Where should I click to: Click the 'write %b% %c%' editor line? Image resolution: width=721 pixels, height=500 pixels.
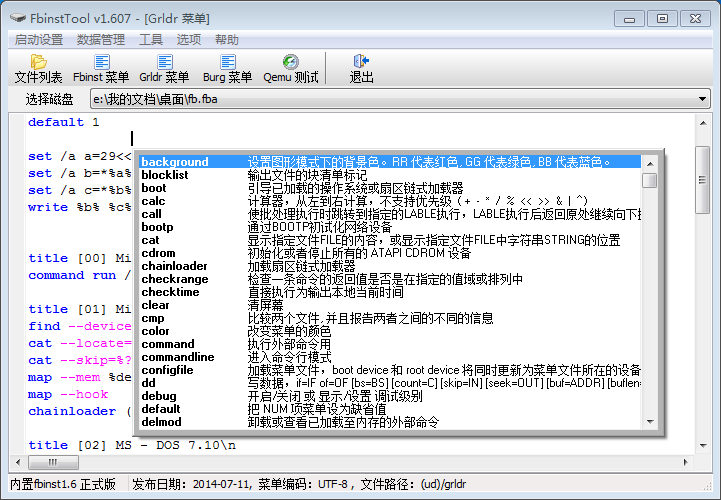point(80,207)
